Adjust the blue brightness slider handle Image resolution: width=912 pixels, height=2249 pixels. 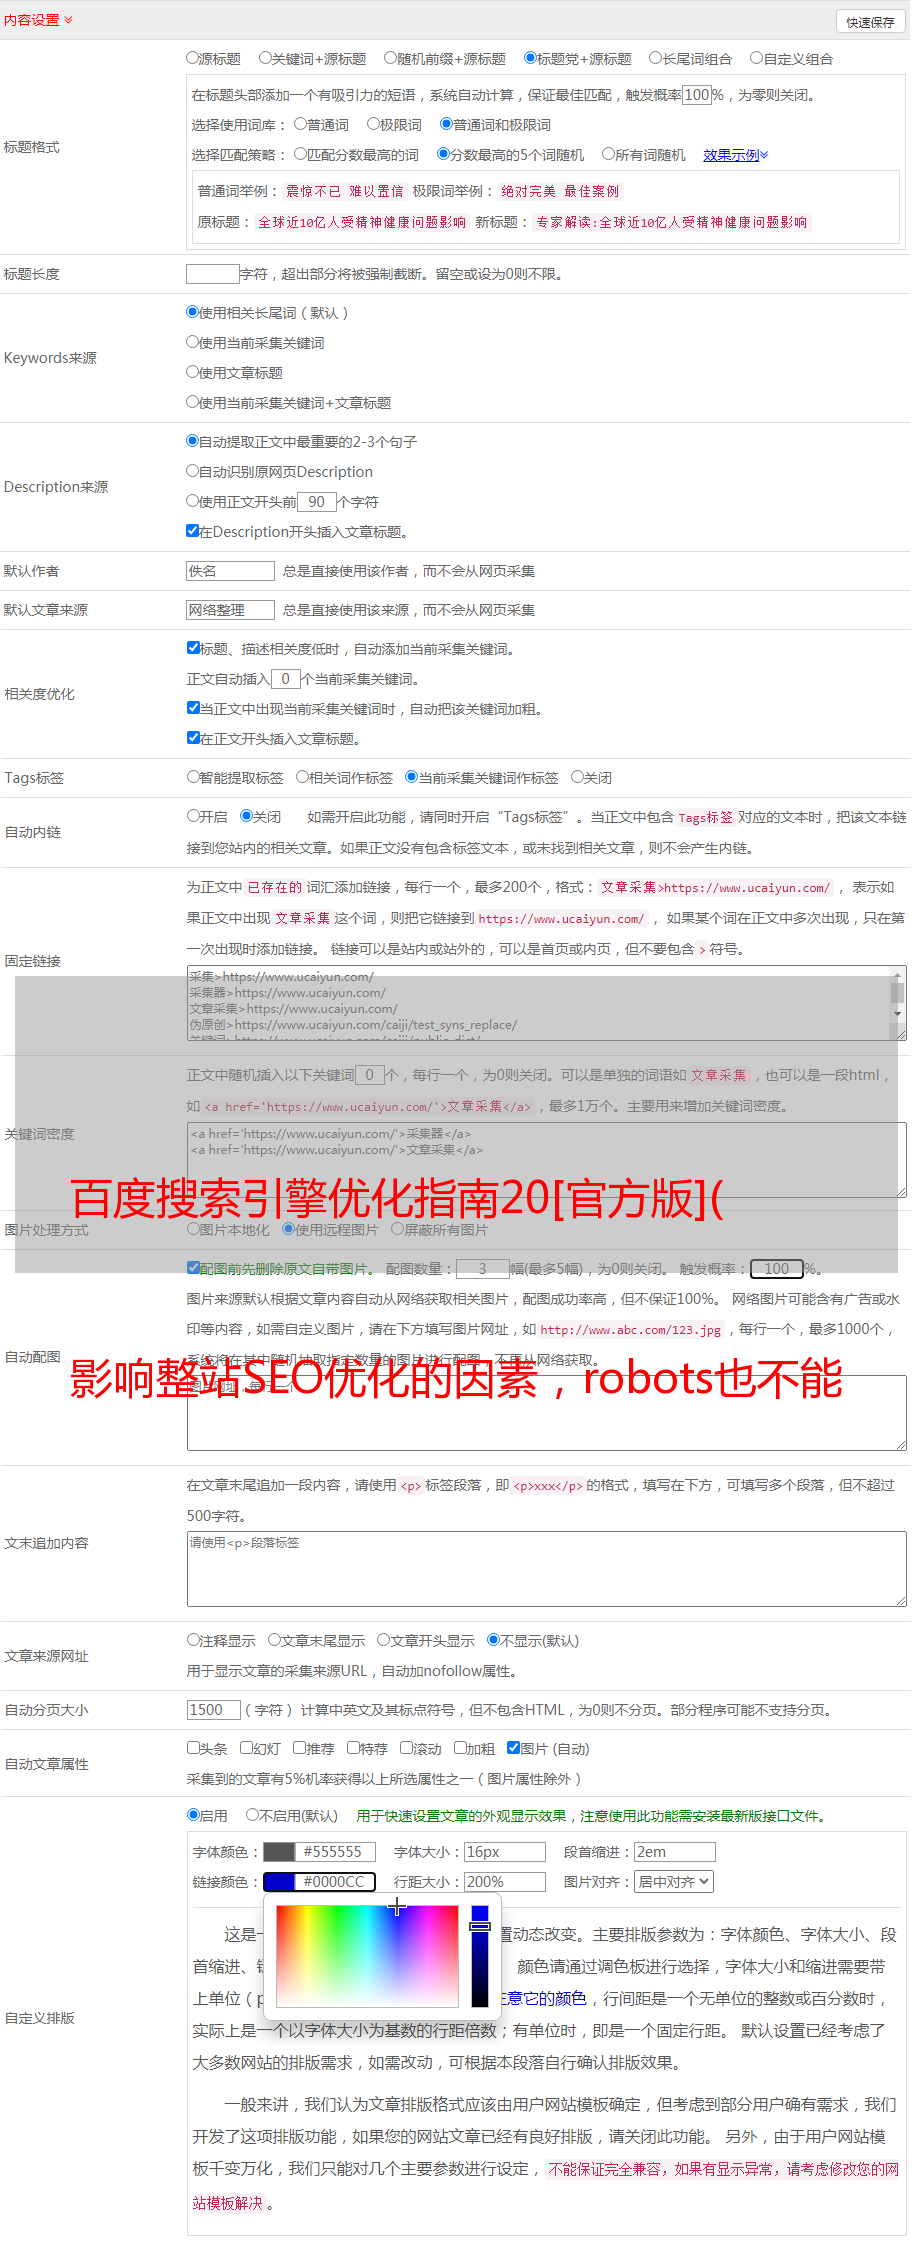tap(480, 1925)
